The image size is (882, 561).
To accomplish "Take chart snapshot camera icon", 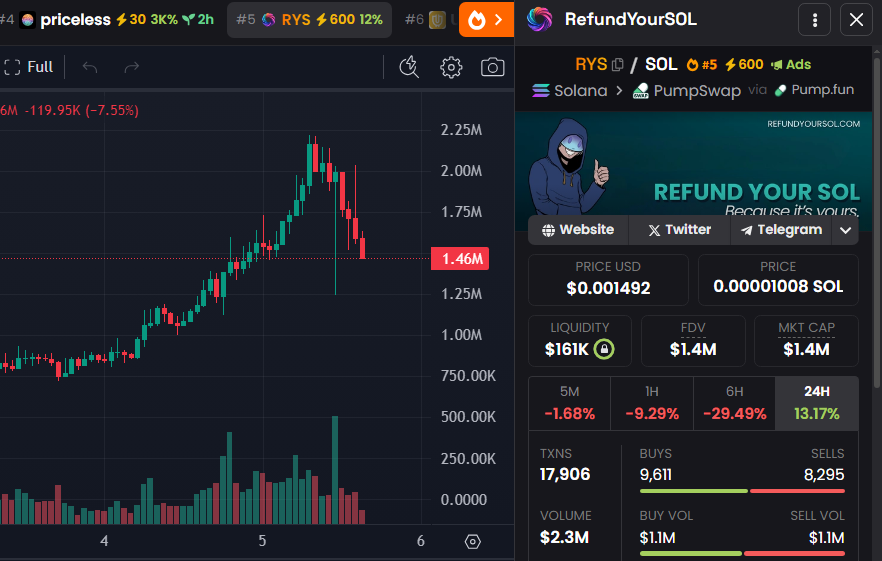I will [x=492, y=67].
